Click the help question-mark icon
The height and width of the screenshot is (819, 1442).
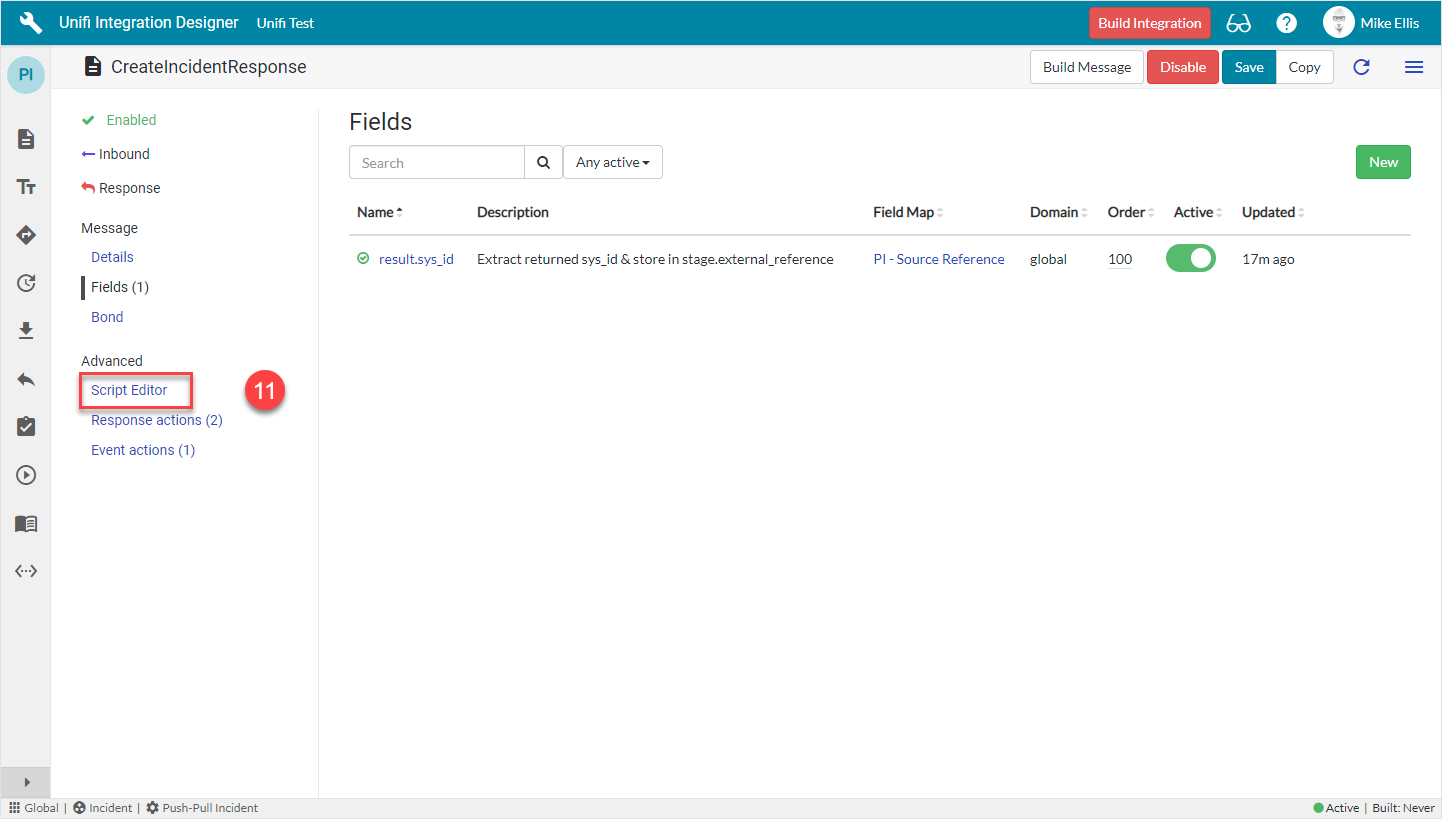point(1286,22)
